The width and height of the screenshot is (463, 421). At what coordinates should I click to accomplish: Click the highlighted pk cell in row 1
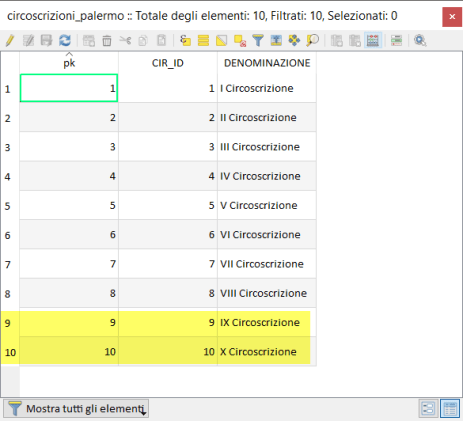click(x=69, y=88)
